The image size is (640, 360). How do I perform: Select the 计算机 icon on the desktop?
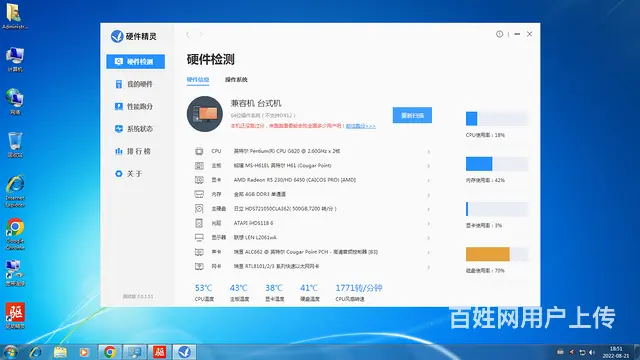15,60
